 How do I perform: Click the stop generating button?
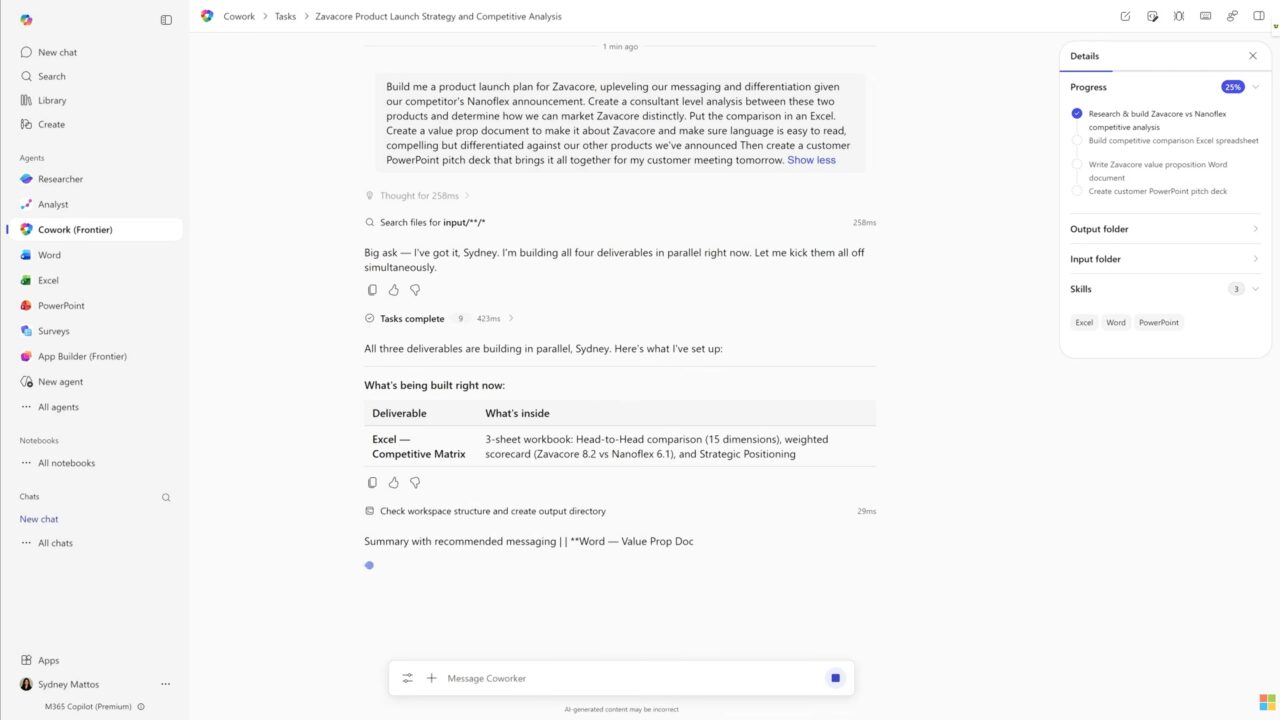tap(835, 678)
